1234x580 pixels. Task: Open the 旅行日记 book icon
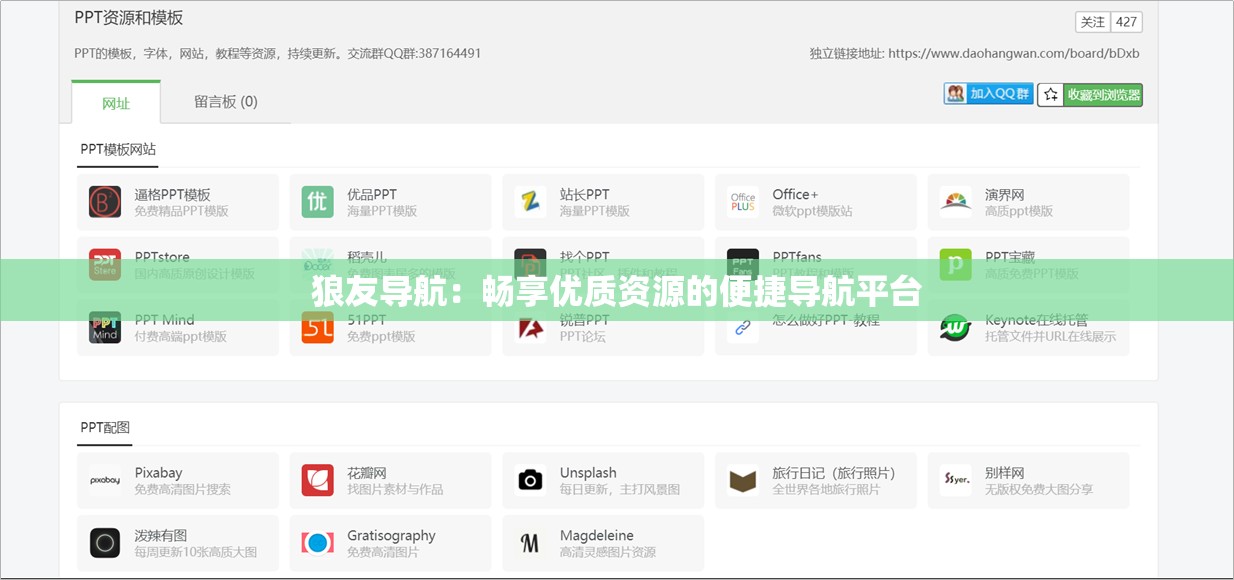pyautogui.click(x=743, y=480)
